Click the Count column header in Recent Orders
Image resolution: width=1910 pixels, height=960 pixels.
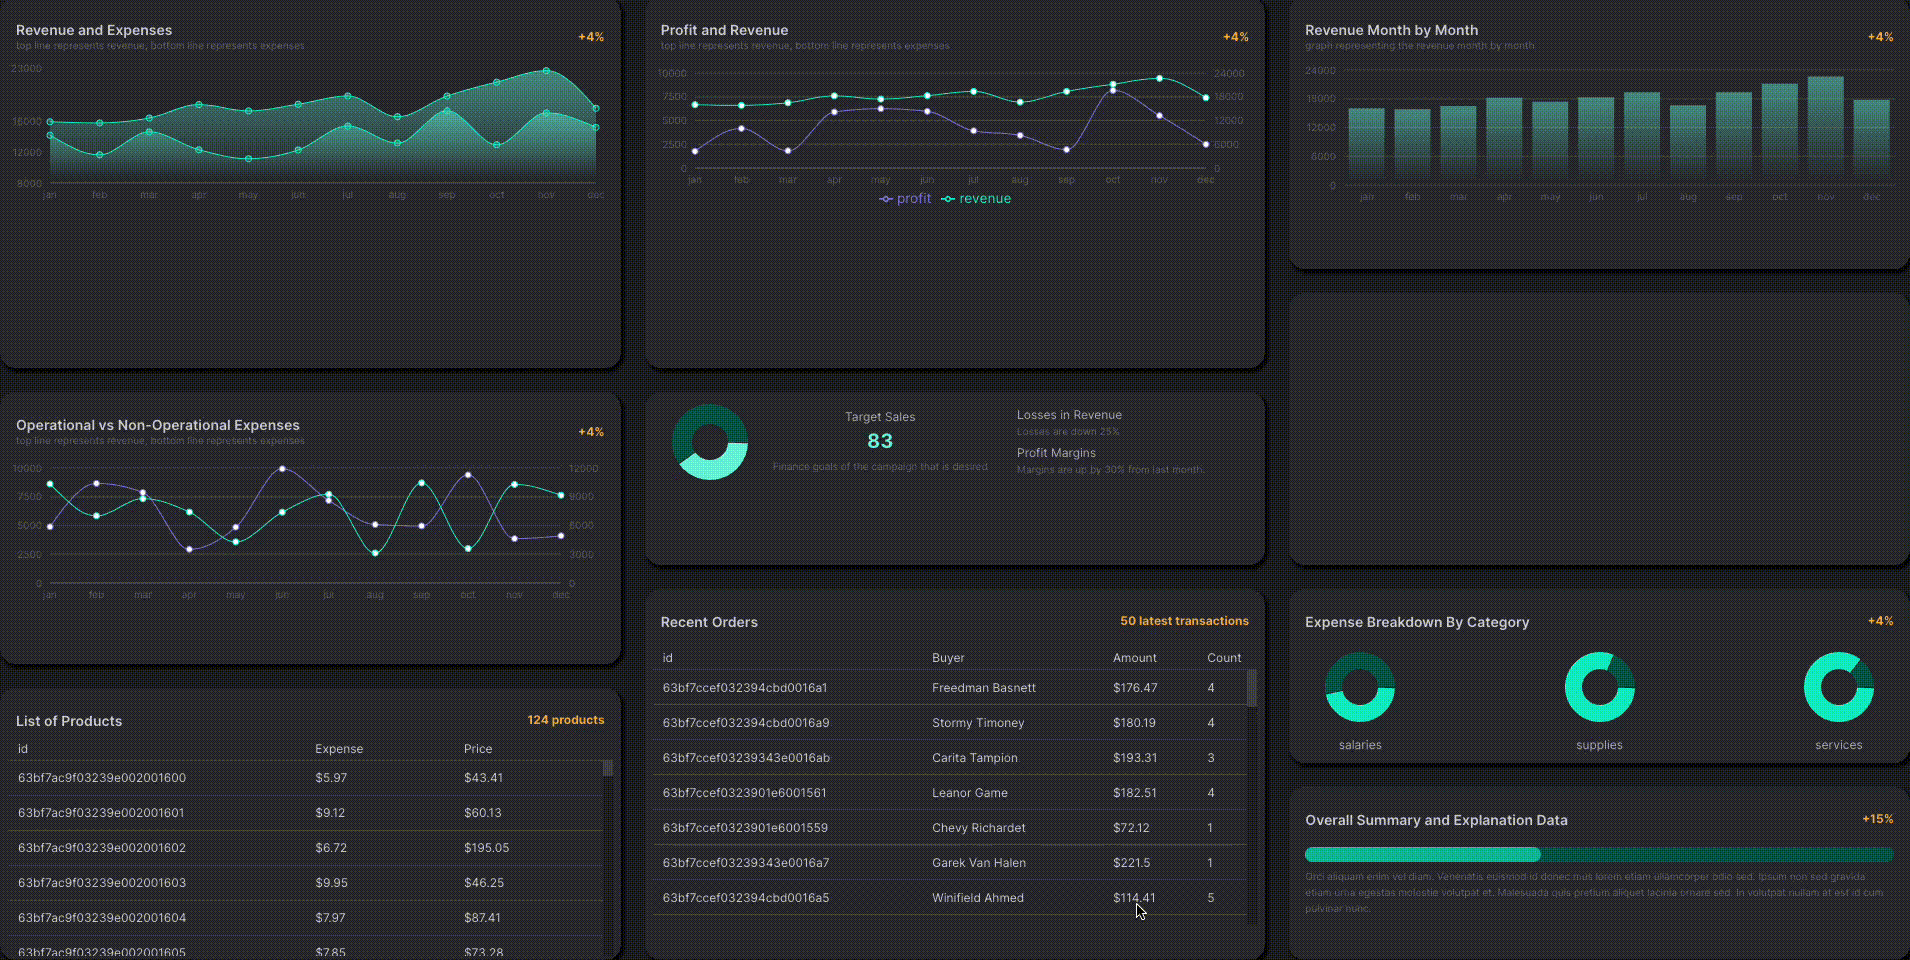pyautogui.click(x=1224, y=658)
